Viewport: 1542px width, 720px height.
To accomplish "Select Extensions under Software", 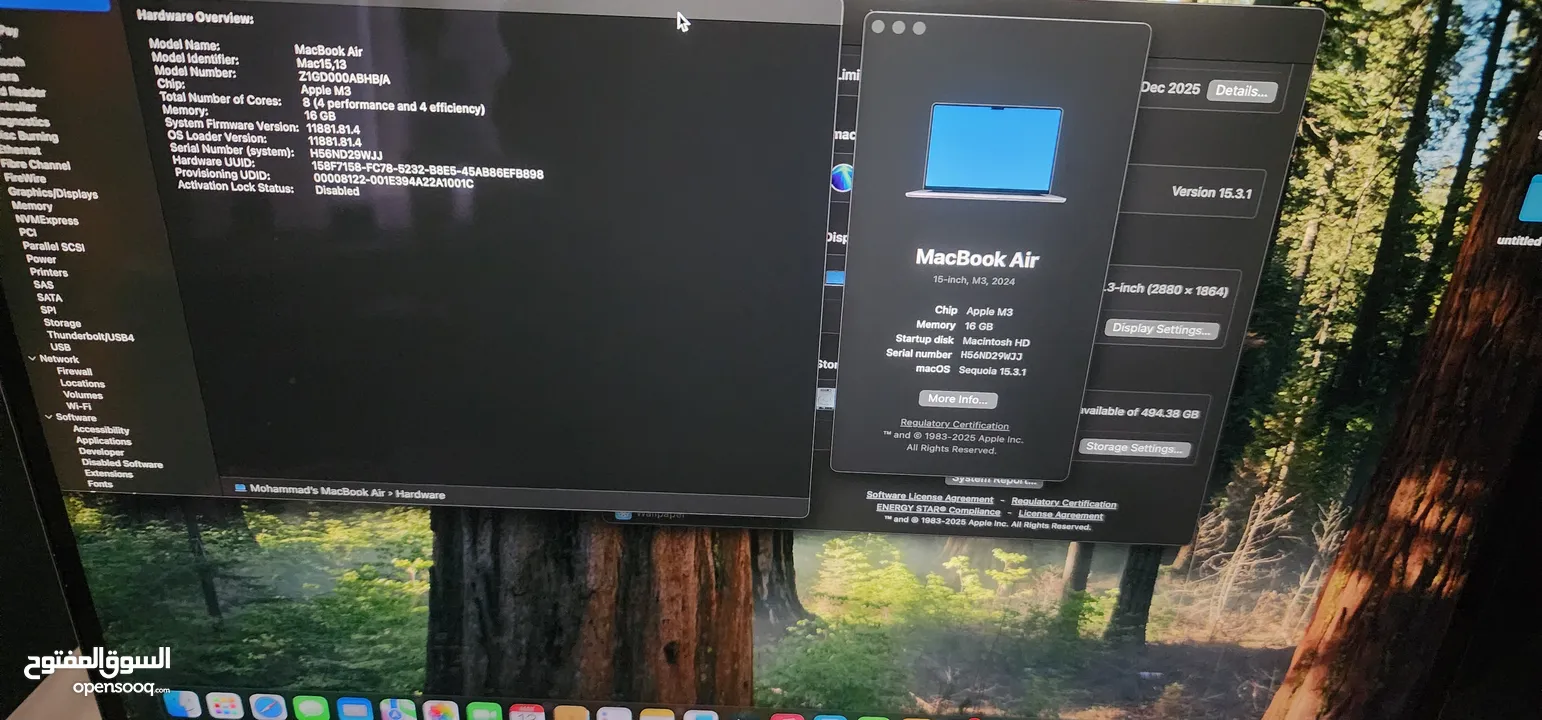I will tap(109, 473).
